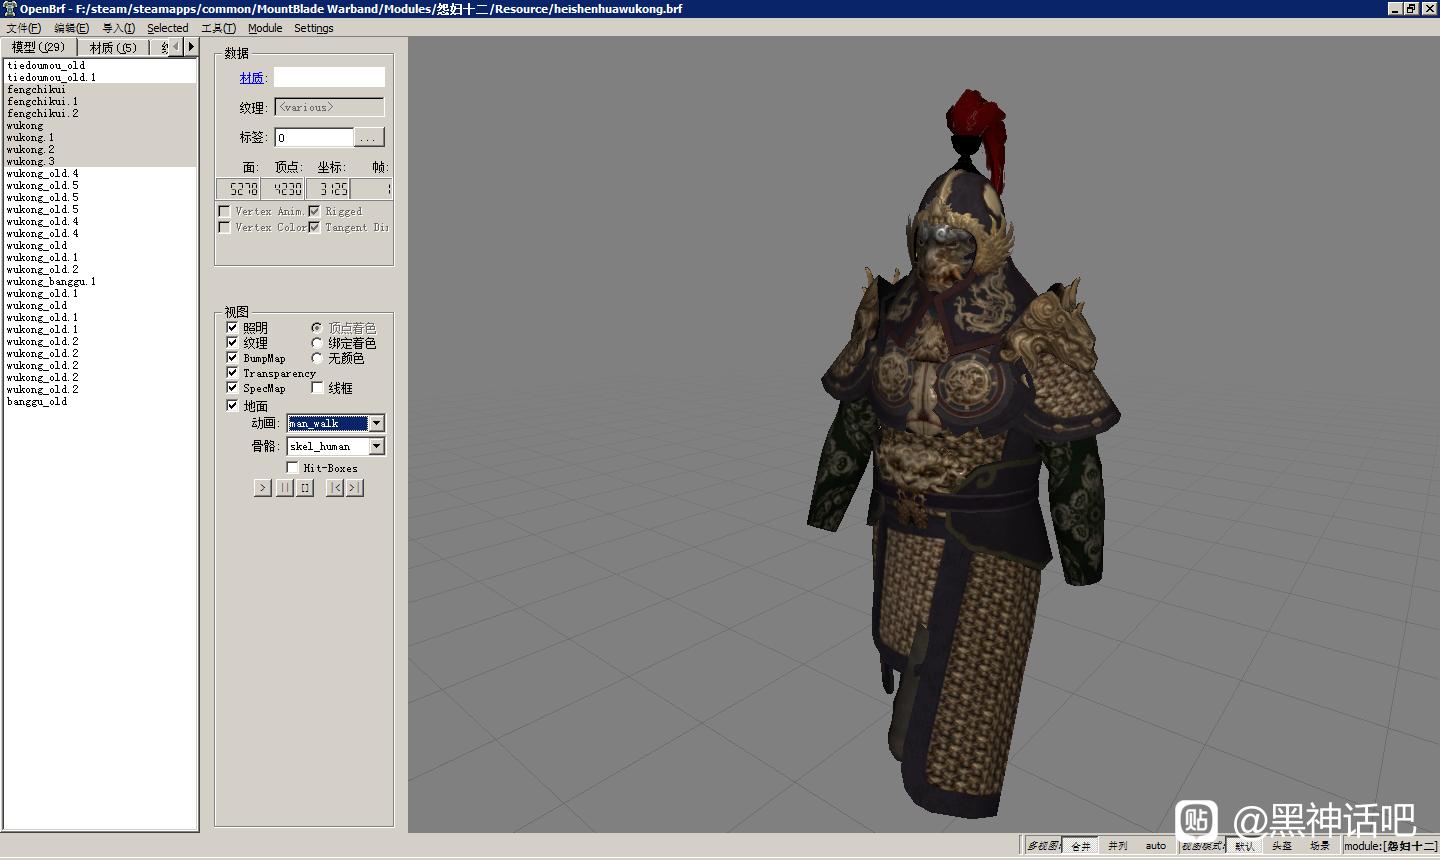Select the wukong.2 mesh entry
Viewport: 1440px width, 860px height.
coord(100,149)
